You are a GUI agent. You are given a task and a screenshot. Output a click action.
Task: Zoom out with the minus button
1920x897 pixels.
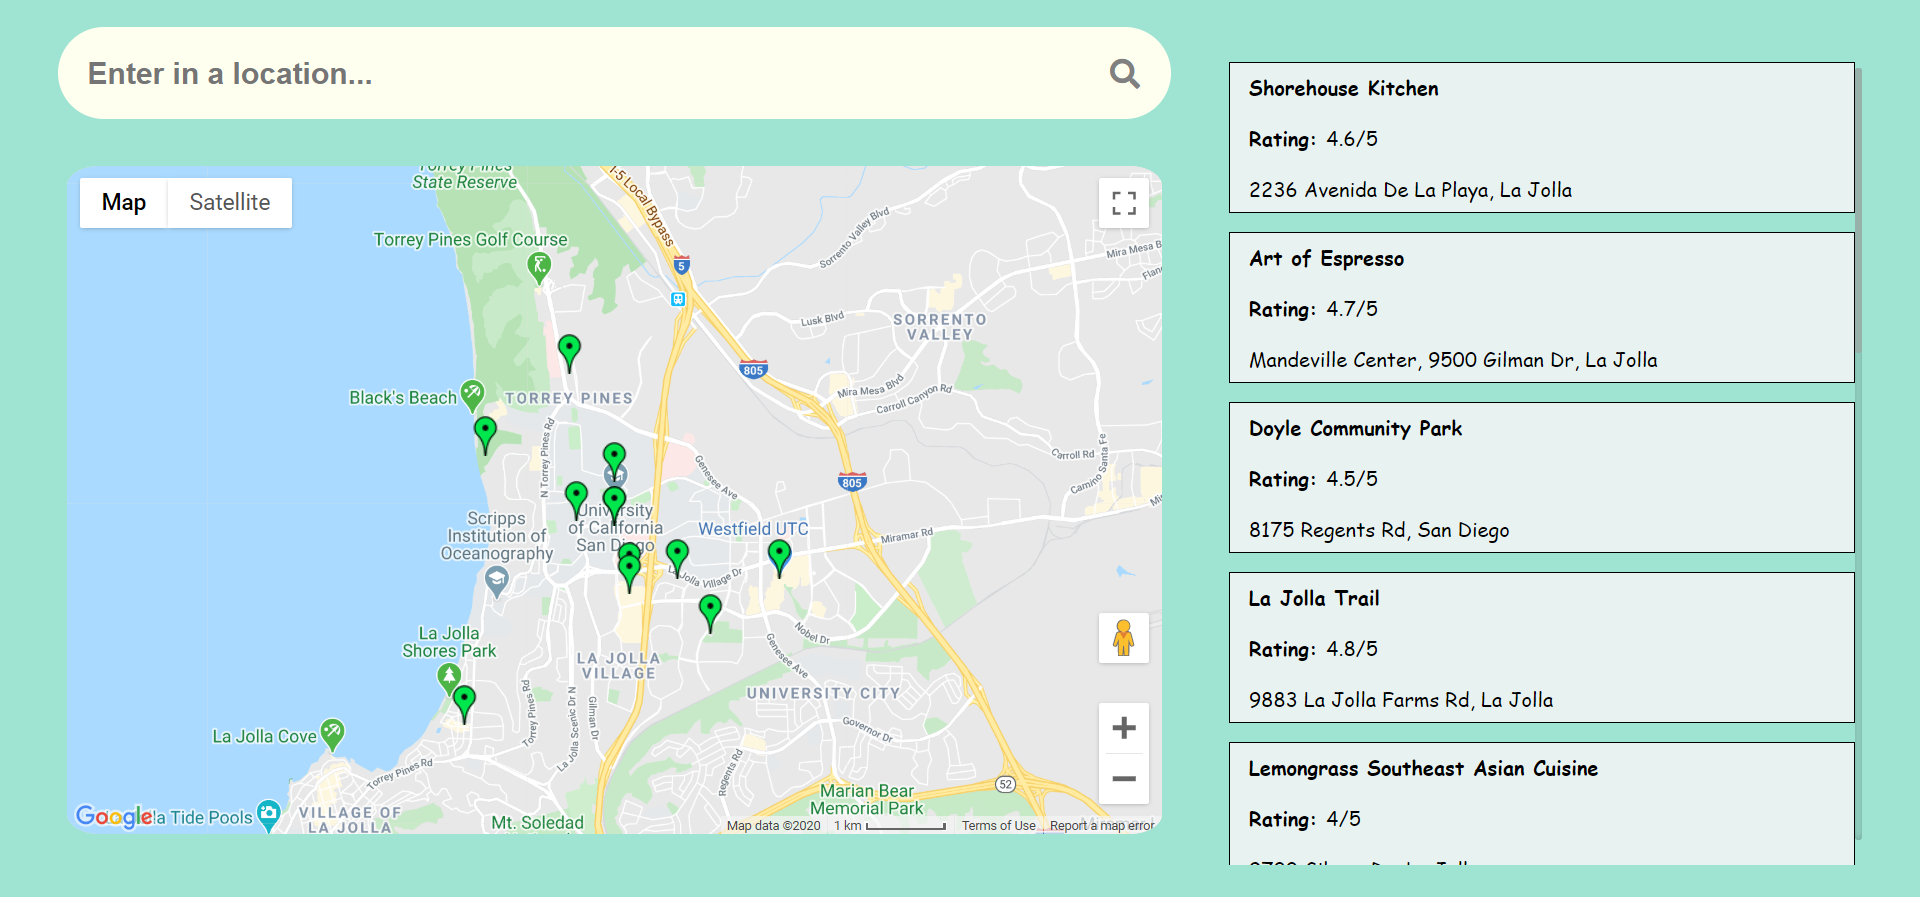pyautogui.click(x=1124, y=779)
